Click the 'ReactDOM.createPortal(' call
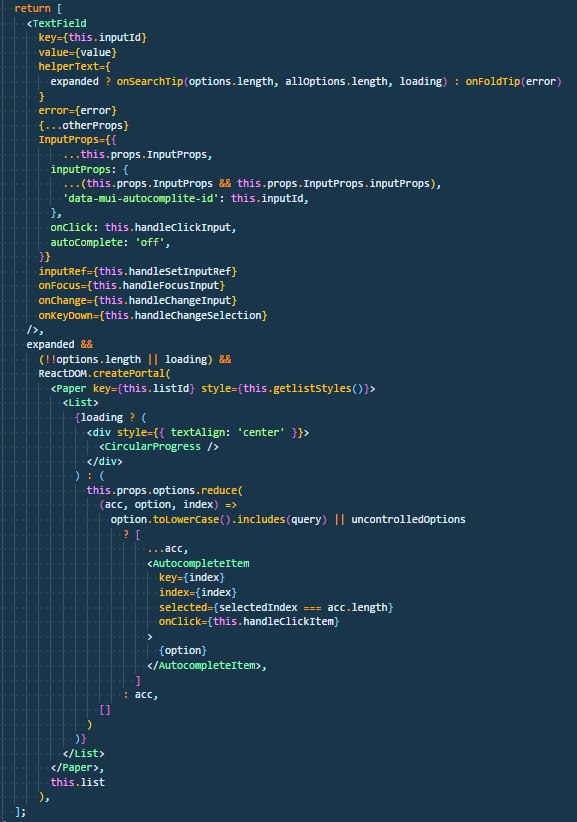This screenshot has width=577, height=822. 104,374
